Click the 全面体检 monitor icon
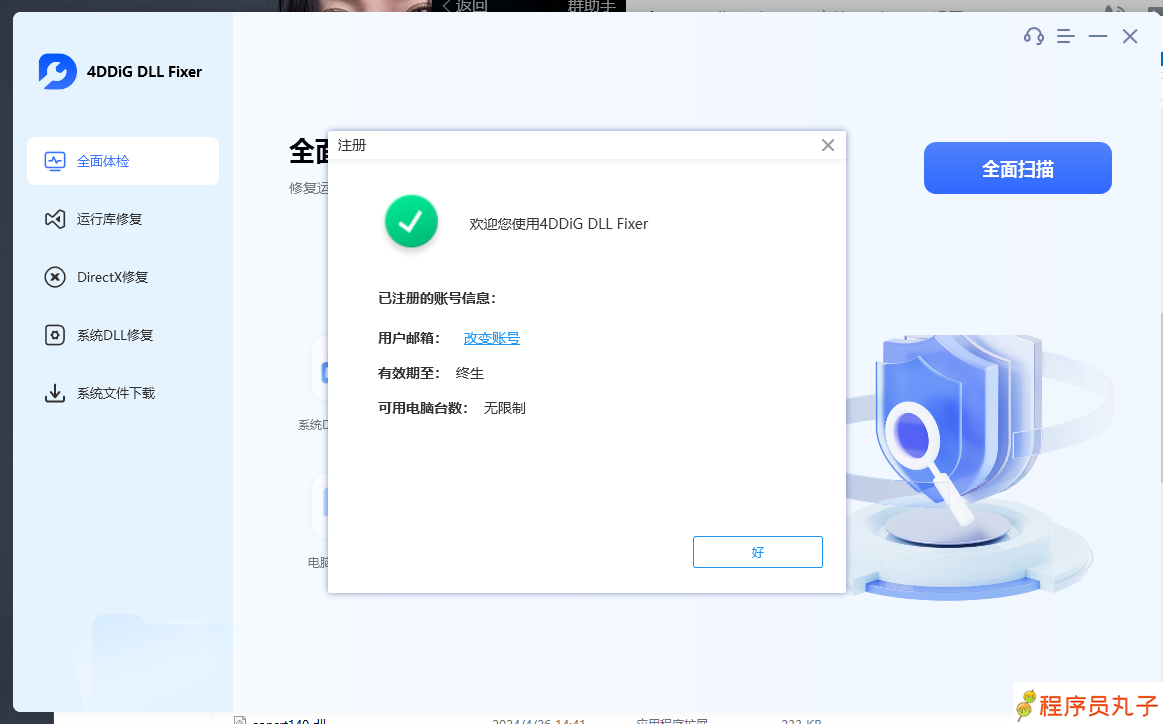This screenshot has height=724, width=1163. 55,161
